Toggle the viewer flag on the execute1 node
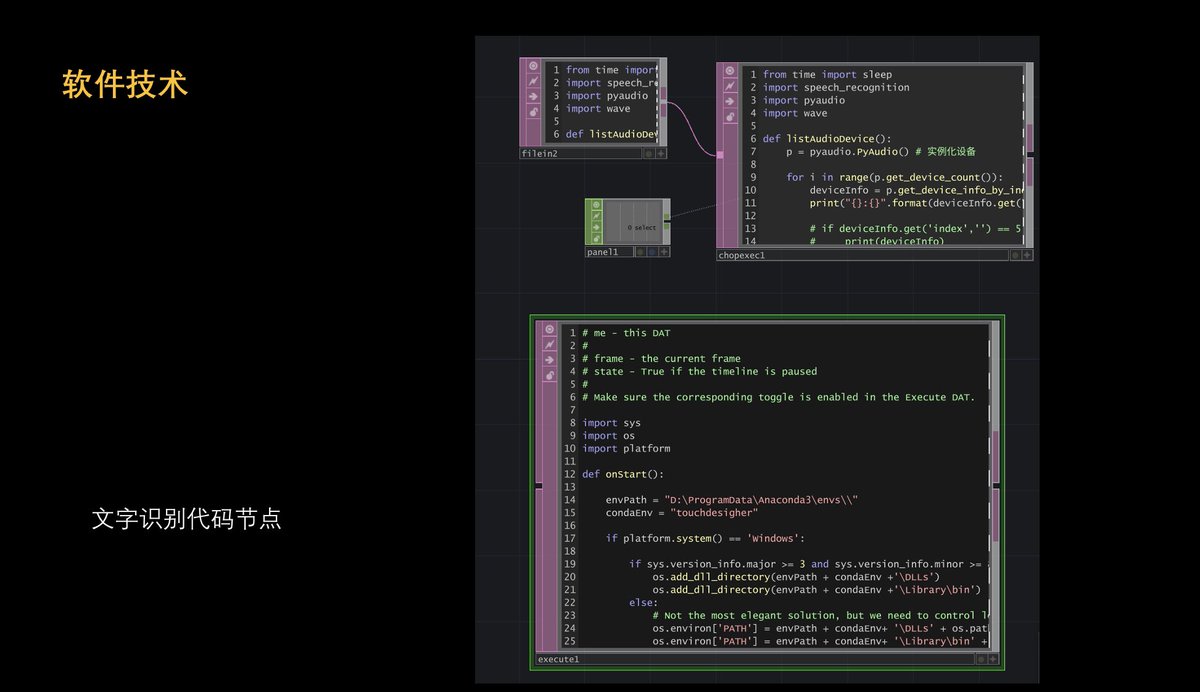This screenshot has width=1200, height=692. click(549, 329)
